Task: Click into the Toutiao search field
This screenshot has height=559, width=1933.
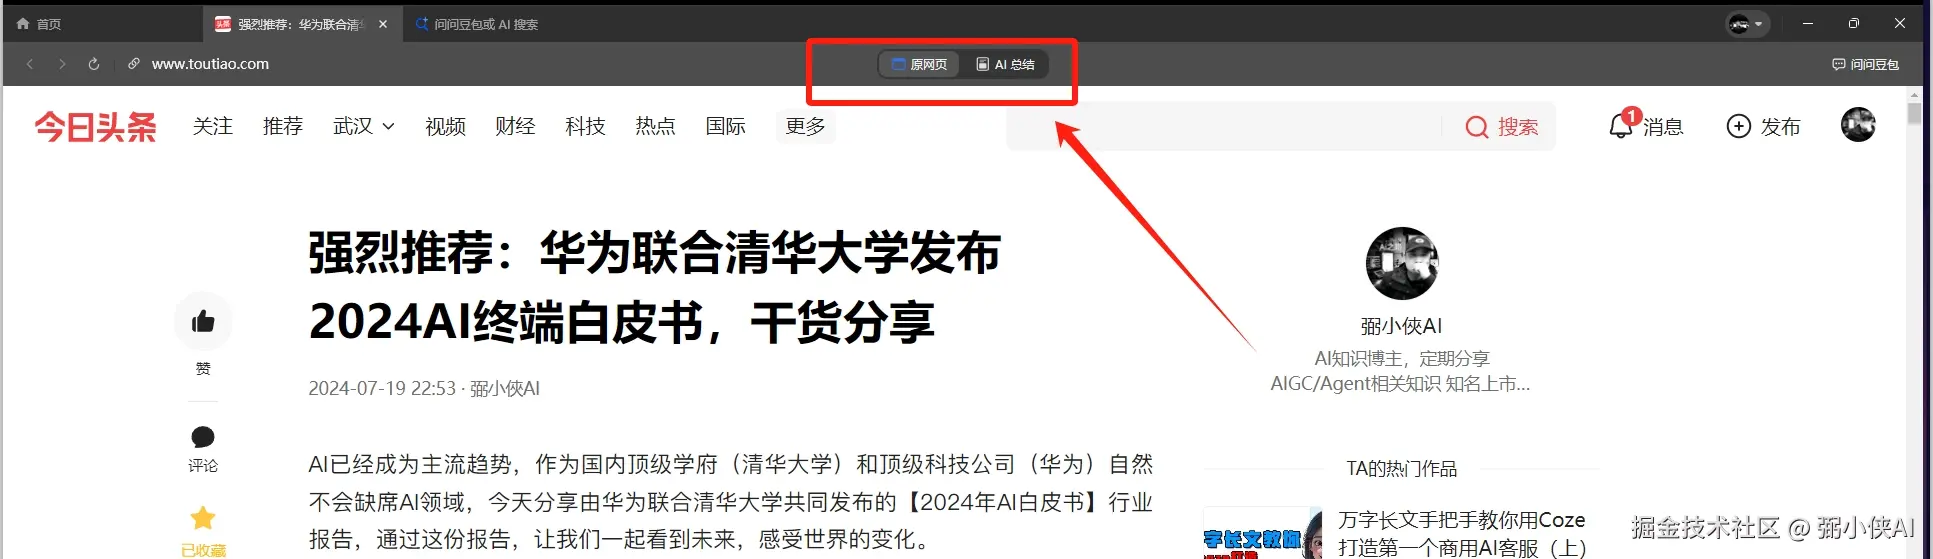Action: [x=1224, y=126]
